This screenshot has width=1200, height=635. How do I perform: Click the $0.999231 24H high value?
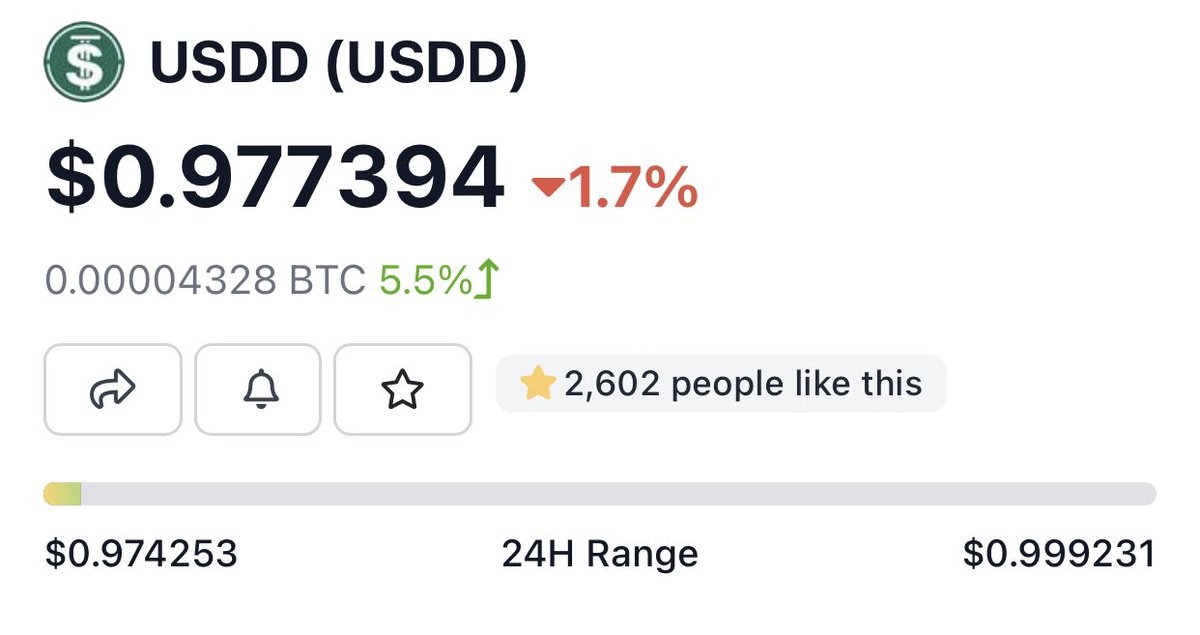point(1058,553)
